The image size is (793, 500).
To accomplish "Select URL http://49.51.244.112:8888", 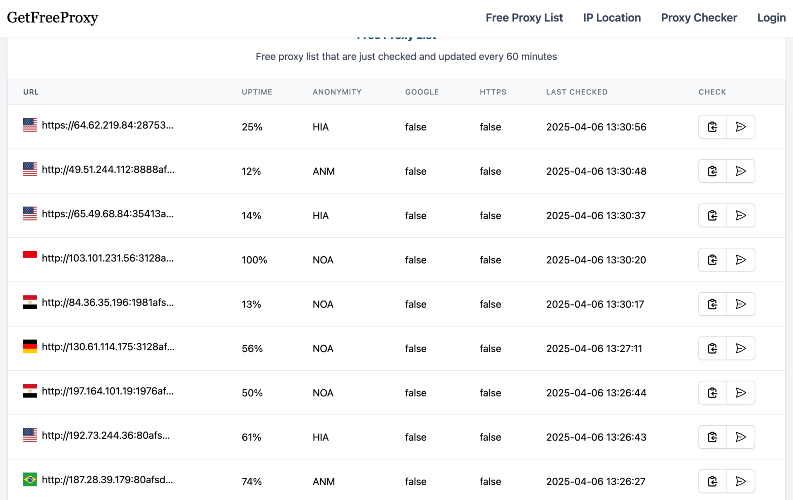I will pos(108,170).
